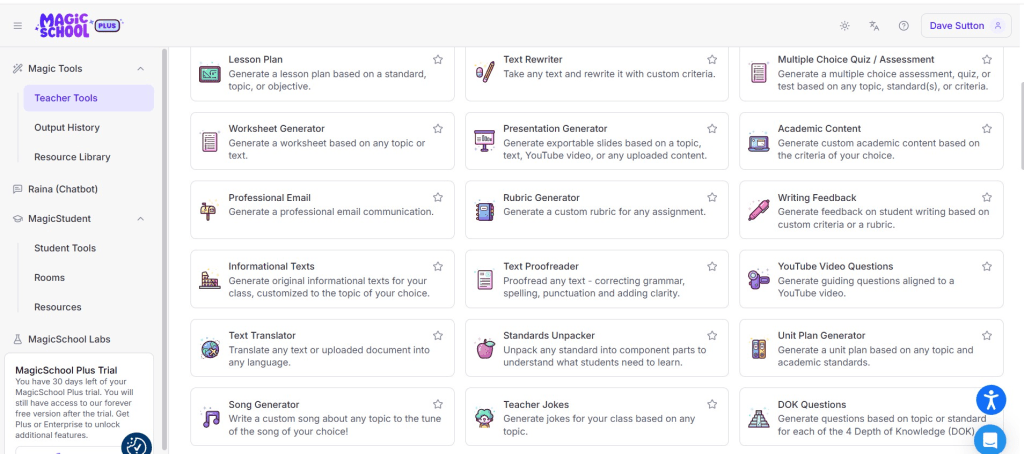1024x454 pixels.
Task: Open the help question mark icon
Action: pyautogui.click(x=903, y=26)
